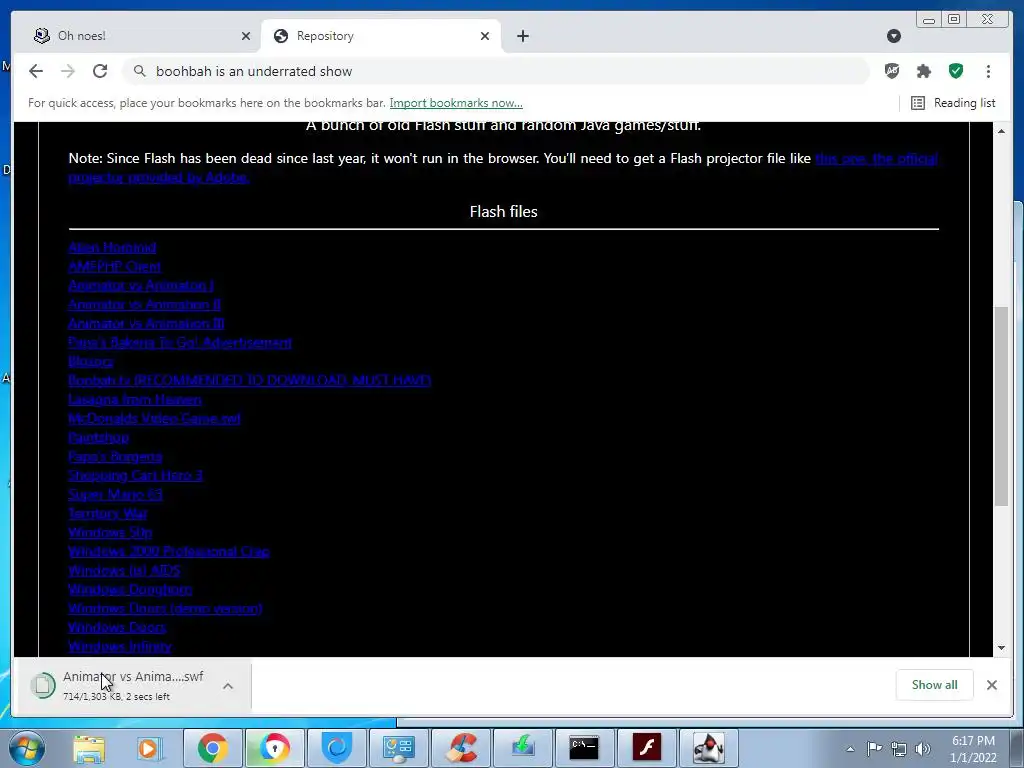1024x768 pixels.
Task: Click the green checkmark shield extension
Action: 956,71
